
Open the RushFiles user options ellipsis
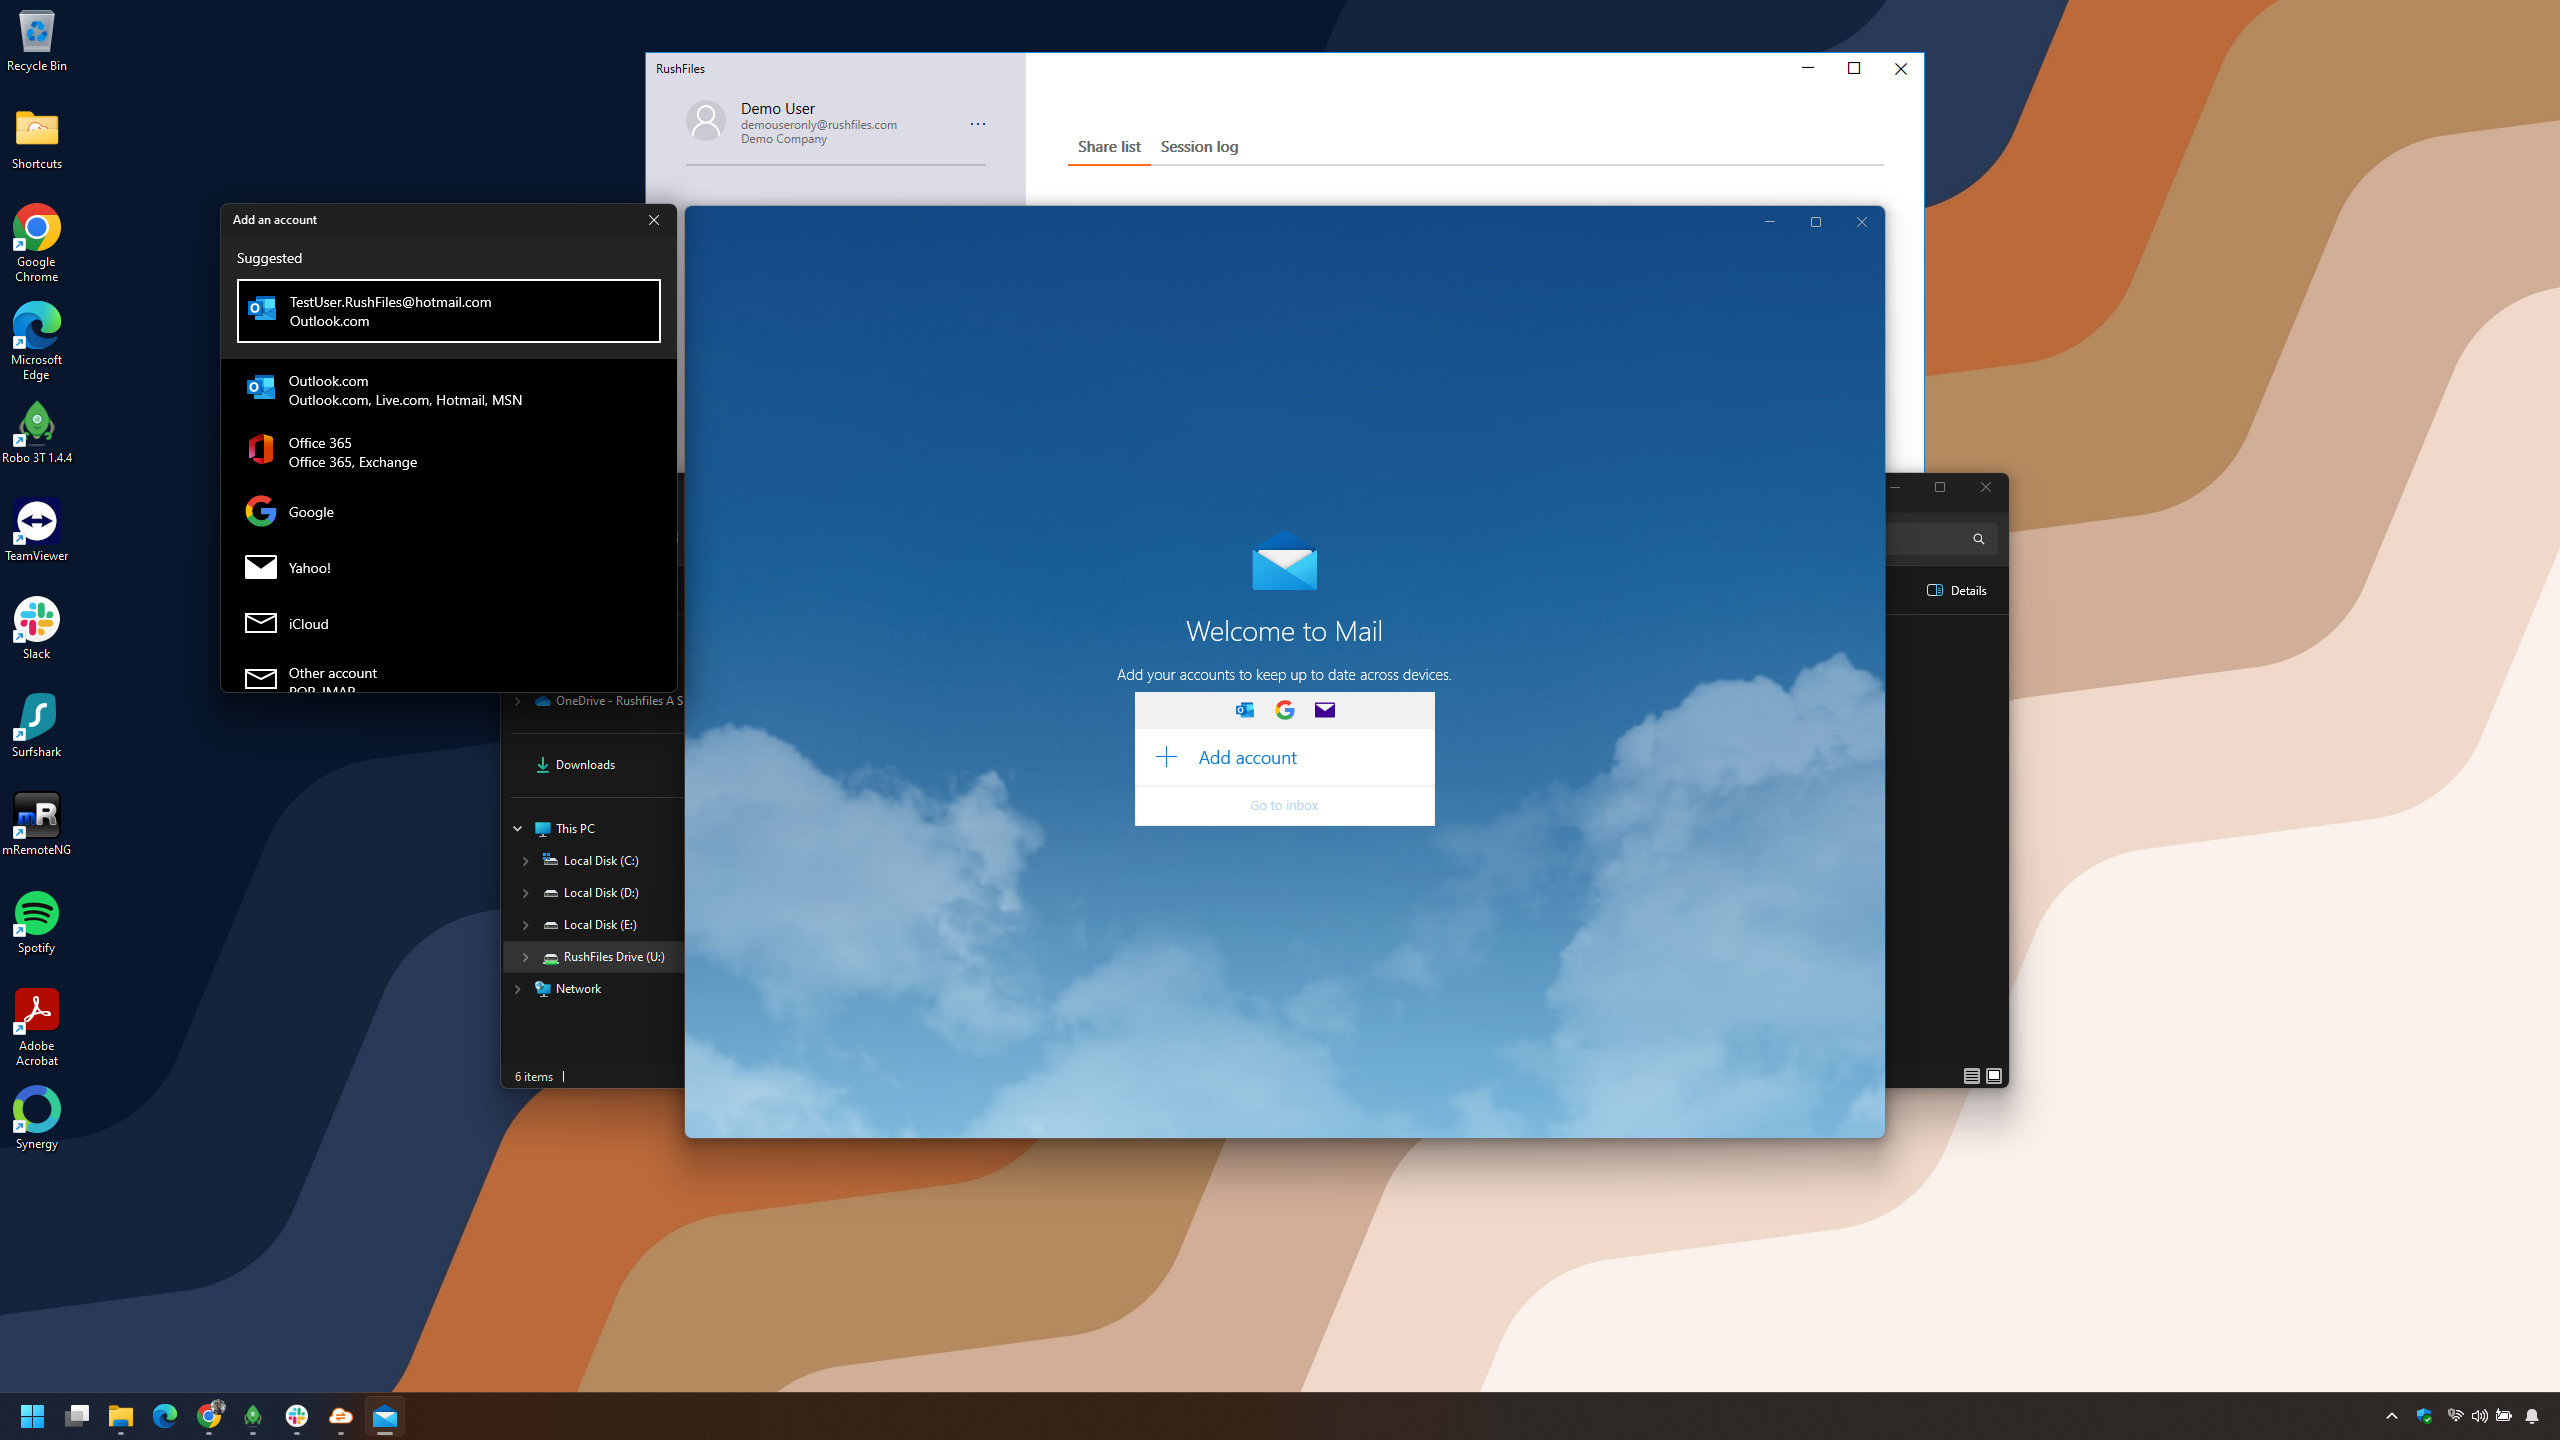pos(977,124)
